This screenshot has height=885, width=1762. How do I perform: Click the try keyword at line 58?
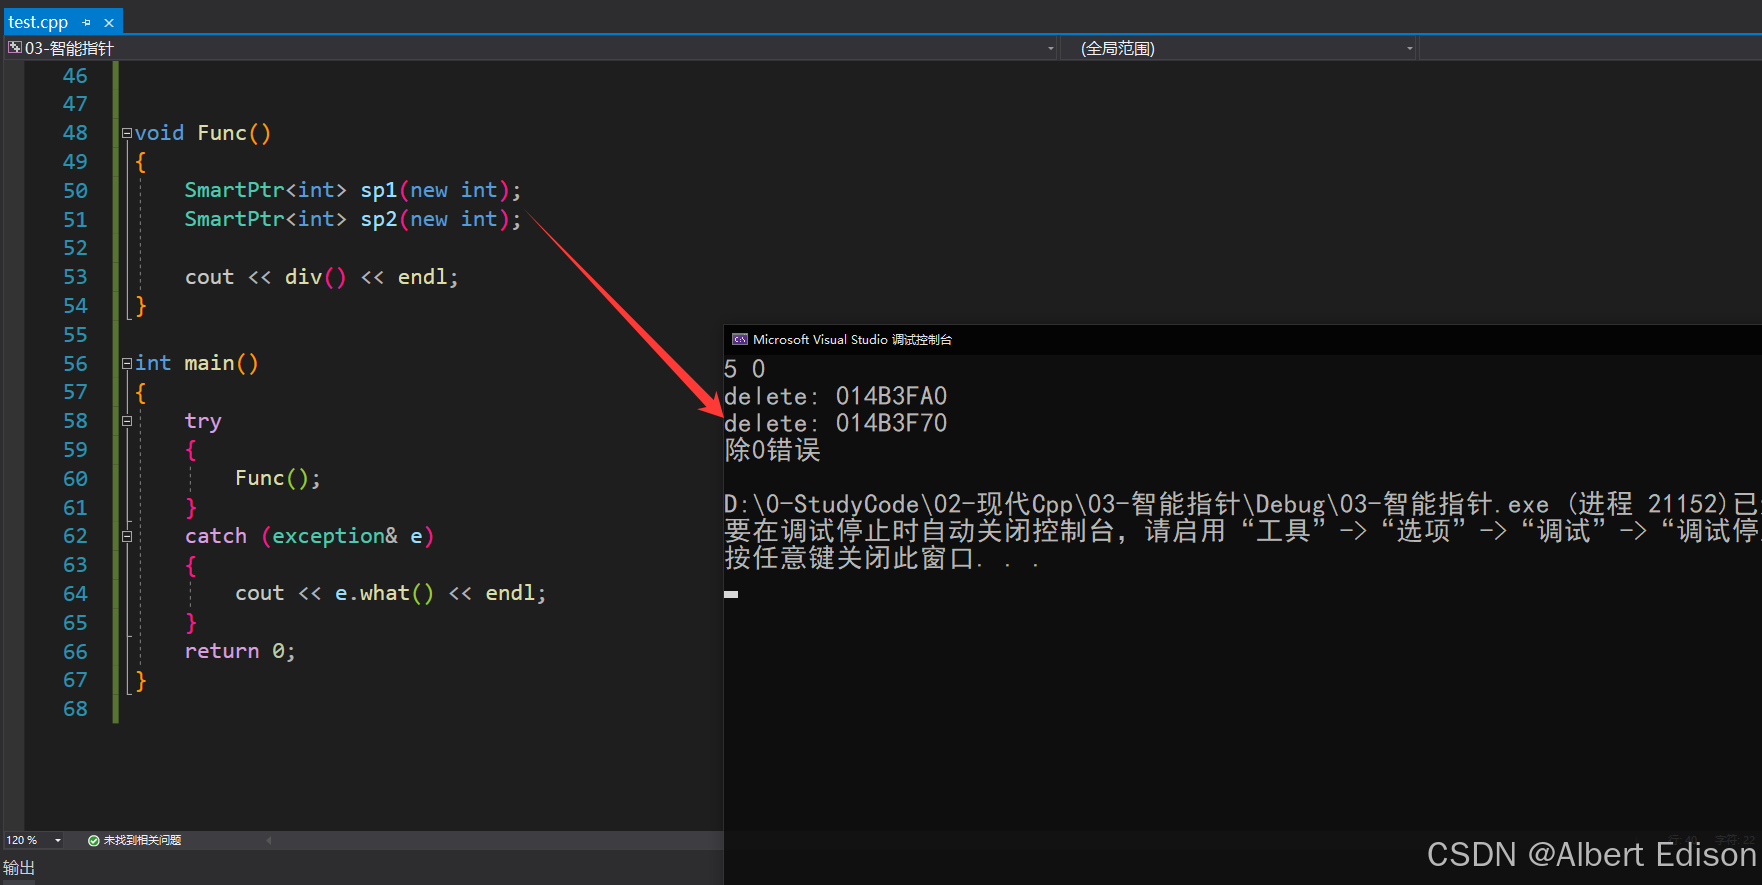tap(203, 421)
